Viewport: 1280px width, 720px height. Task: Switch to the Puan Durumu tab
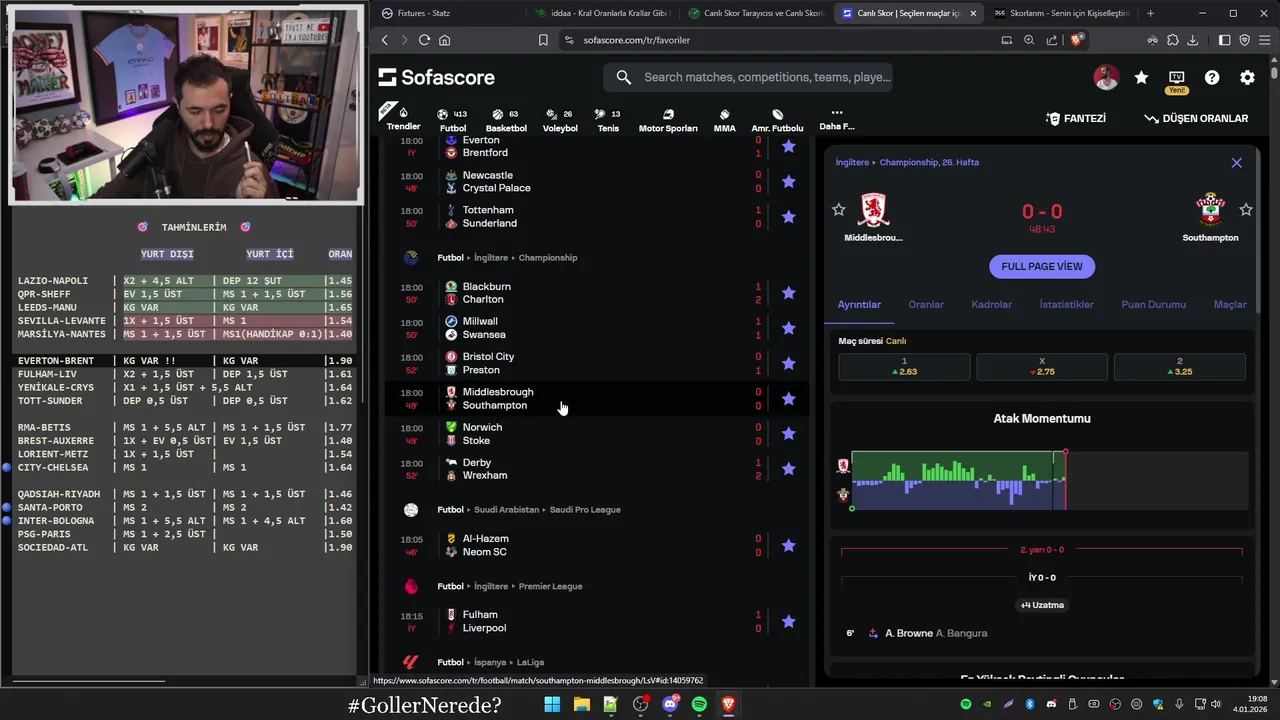(1153, 304)
